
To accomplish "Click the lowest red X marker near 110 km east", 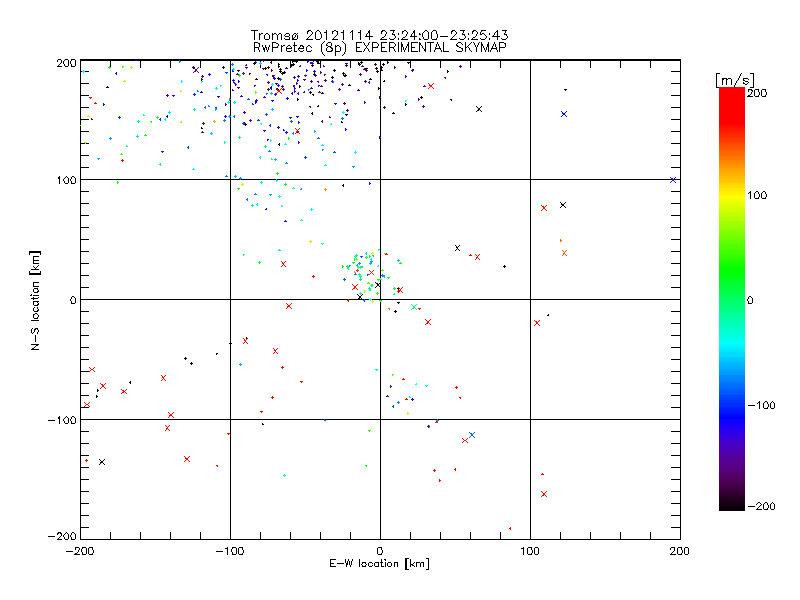I will point(544,494).
